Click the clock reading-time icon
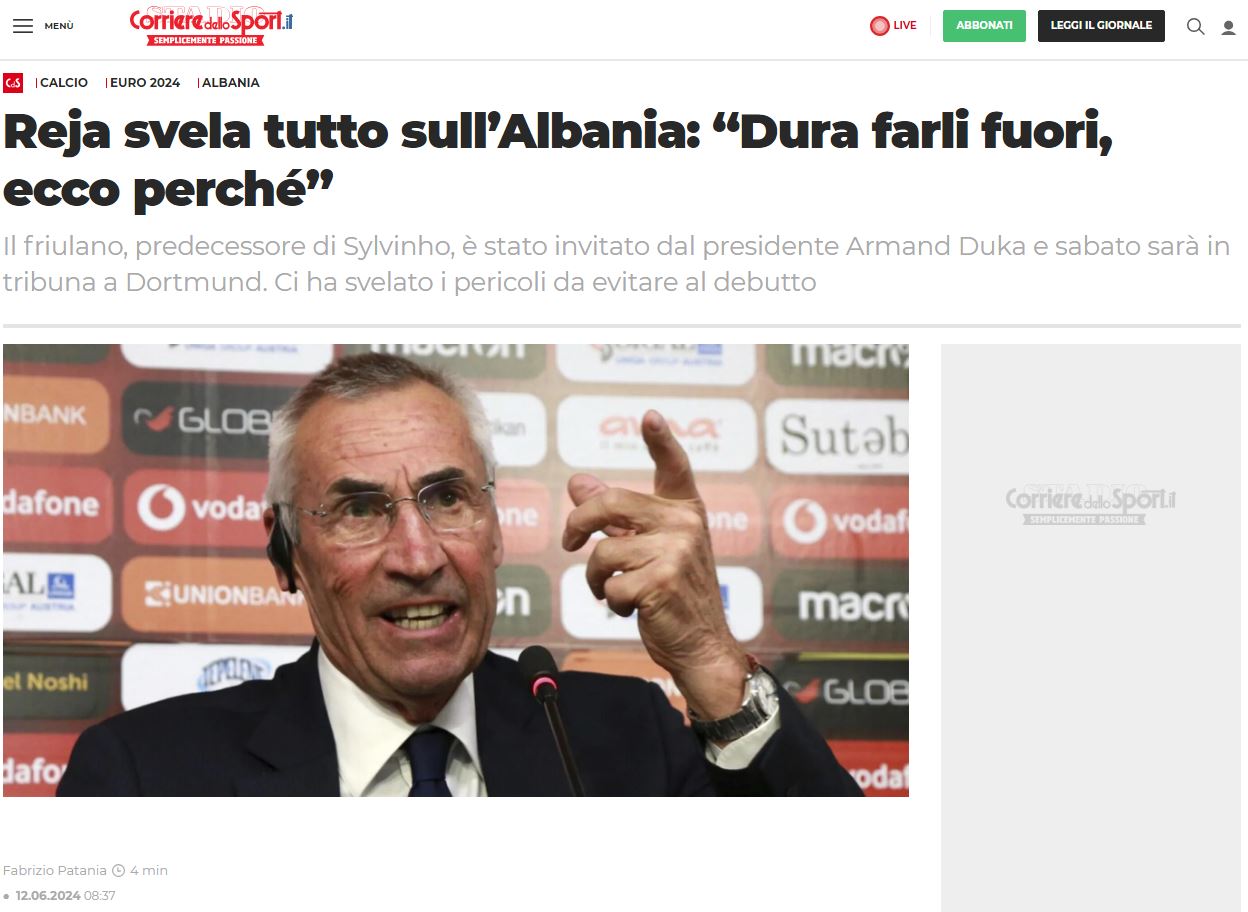 119,871
